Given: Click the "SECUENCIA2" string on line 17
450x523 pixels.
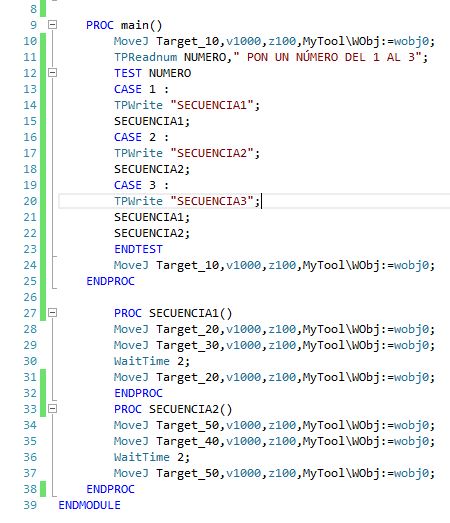Looking at the screenshot, I should (212, 153).
